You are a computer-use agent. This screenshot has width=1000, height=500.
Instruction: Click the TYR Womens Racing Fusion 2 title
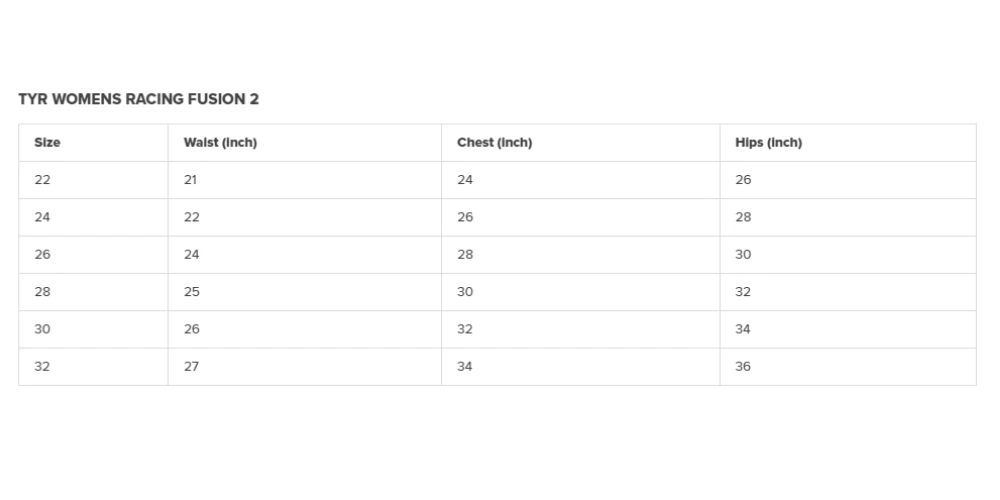point(139,99)
